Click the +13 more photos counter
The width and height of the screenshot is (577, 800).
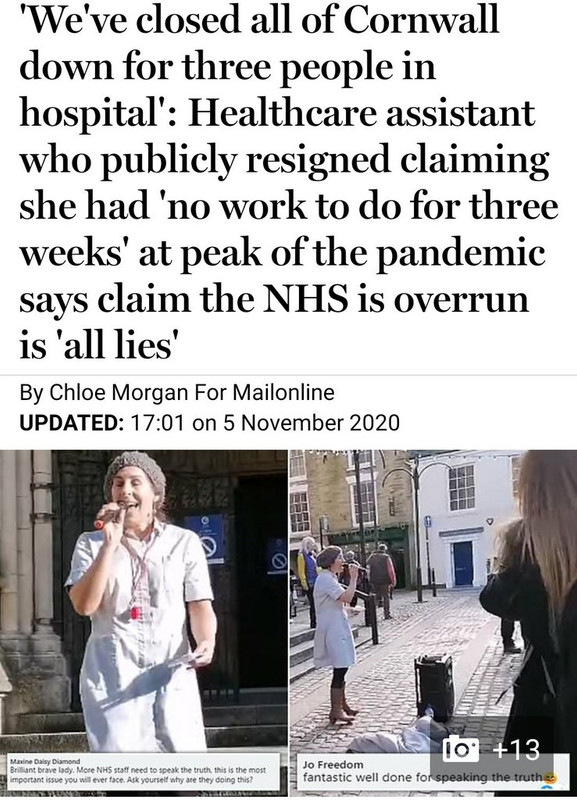[515, 750]
